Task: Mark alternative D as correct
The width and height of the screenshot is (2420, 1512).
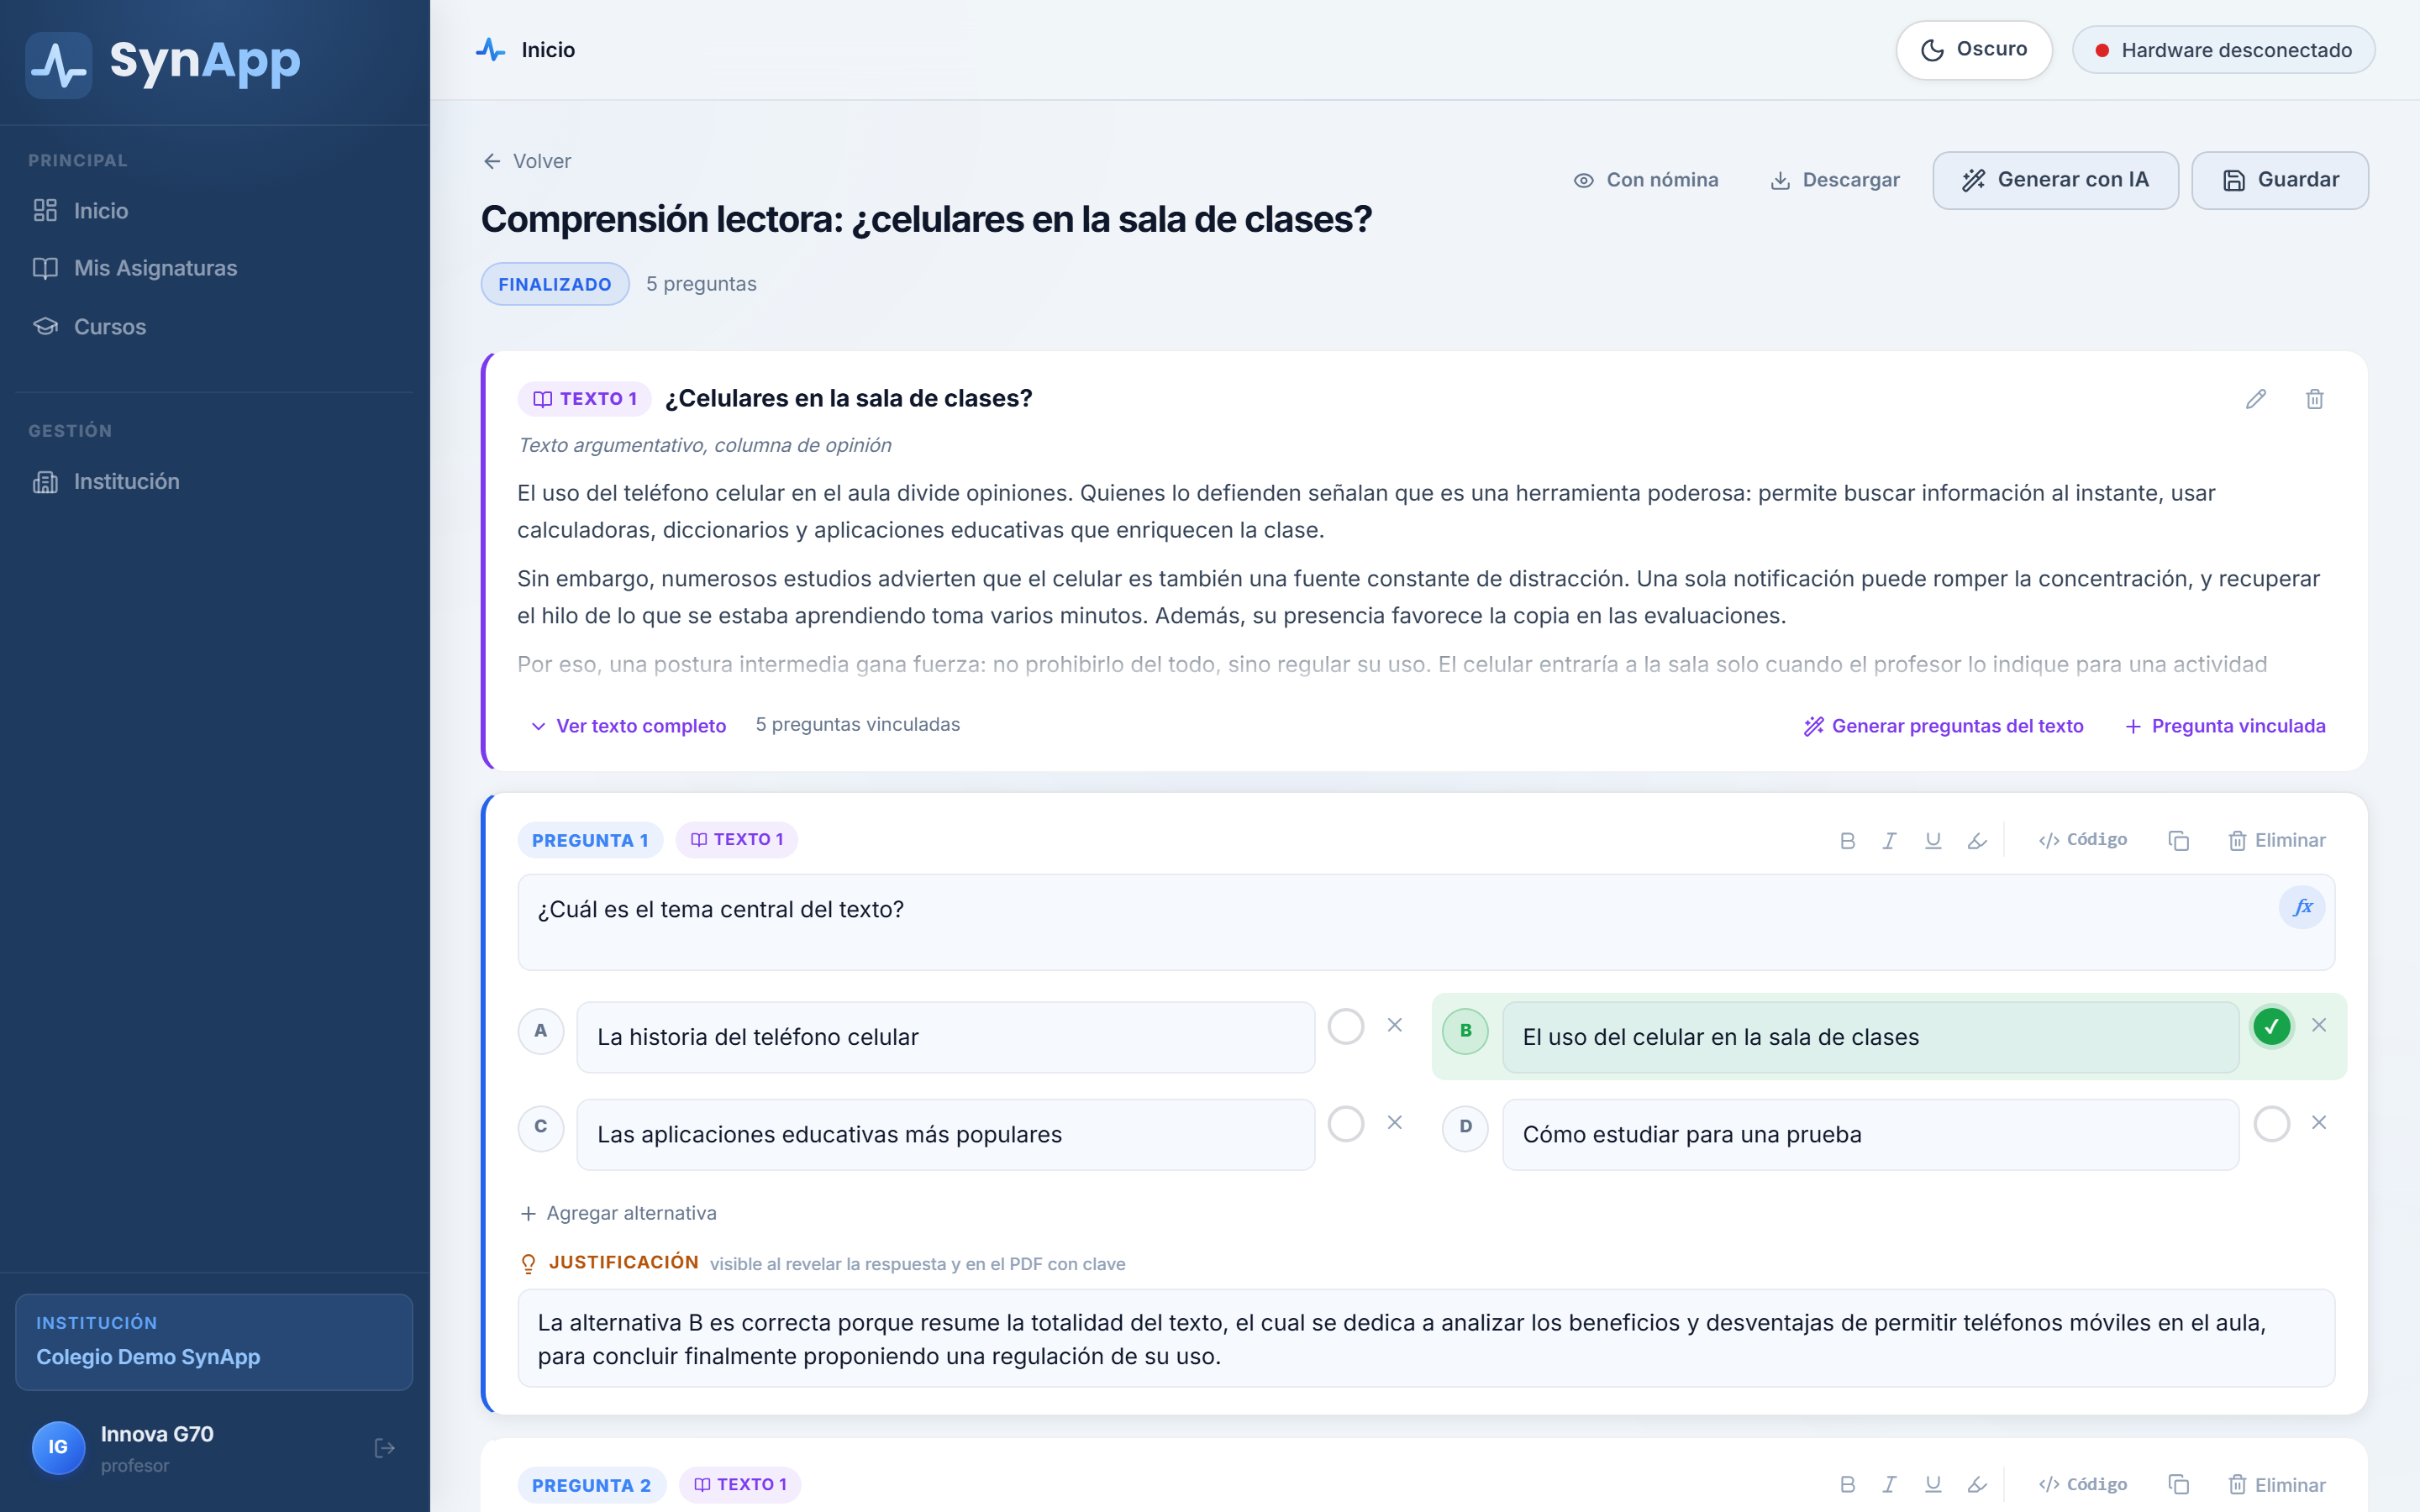Action: click(2272, 1124)
